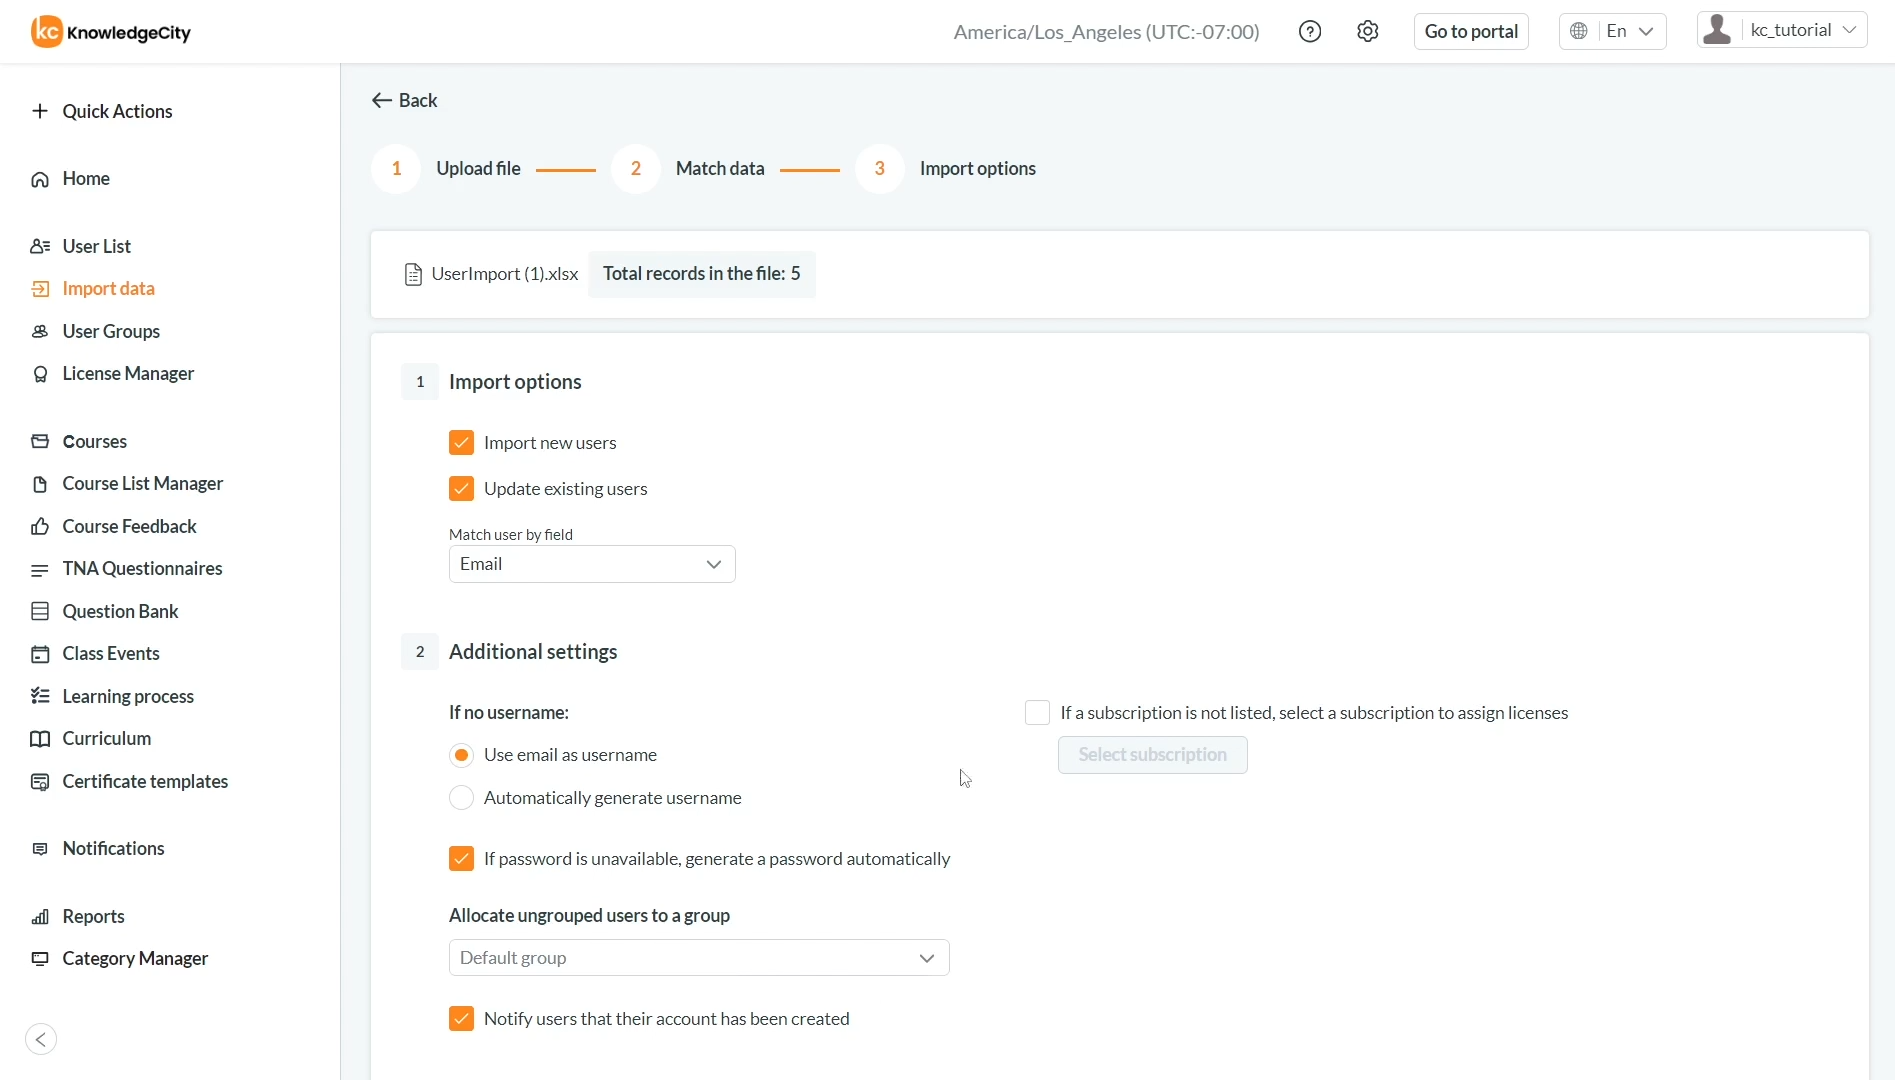Disable notify users of account creation
Image resolution: width=1895 pixels, height=1080 pixels.
click(x=461, y=1019)
